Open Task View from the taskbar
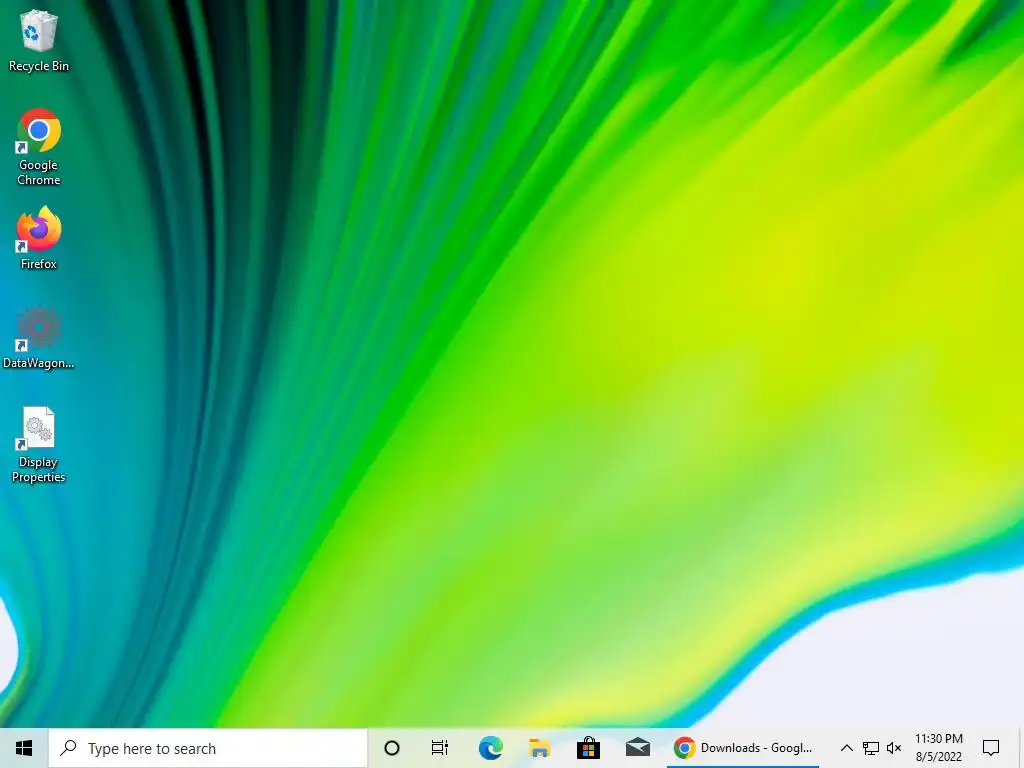Image resolution: width=1024 pixels, height=768 pixels. pos(440,748)
